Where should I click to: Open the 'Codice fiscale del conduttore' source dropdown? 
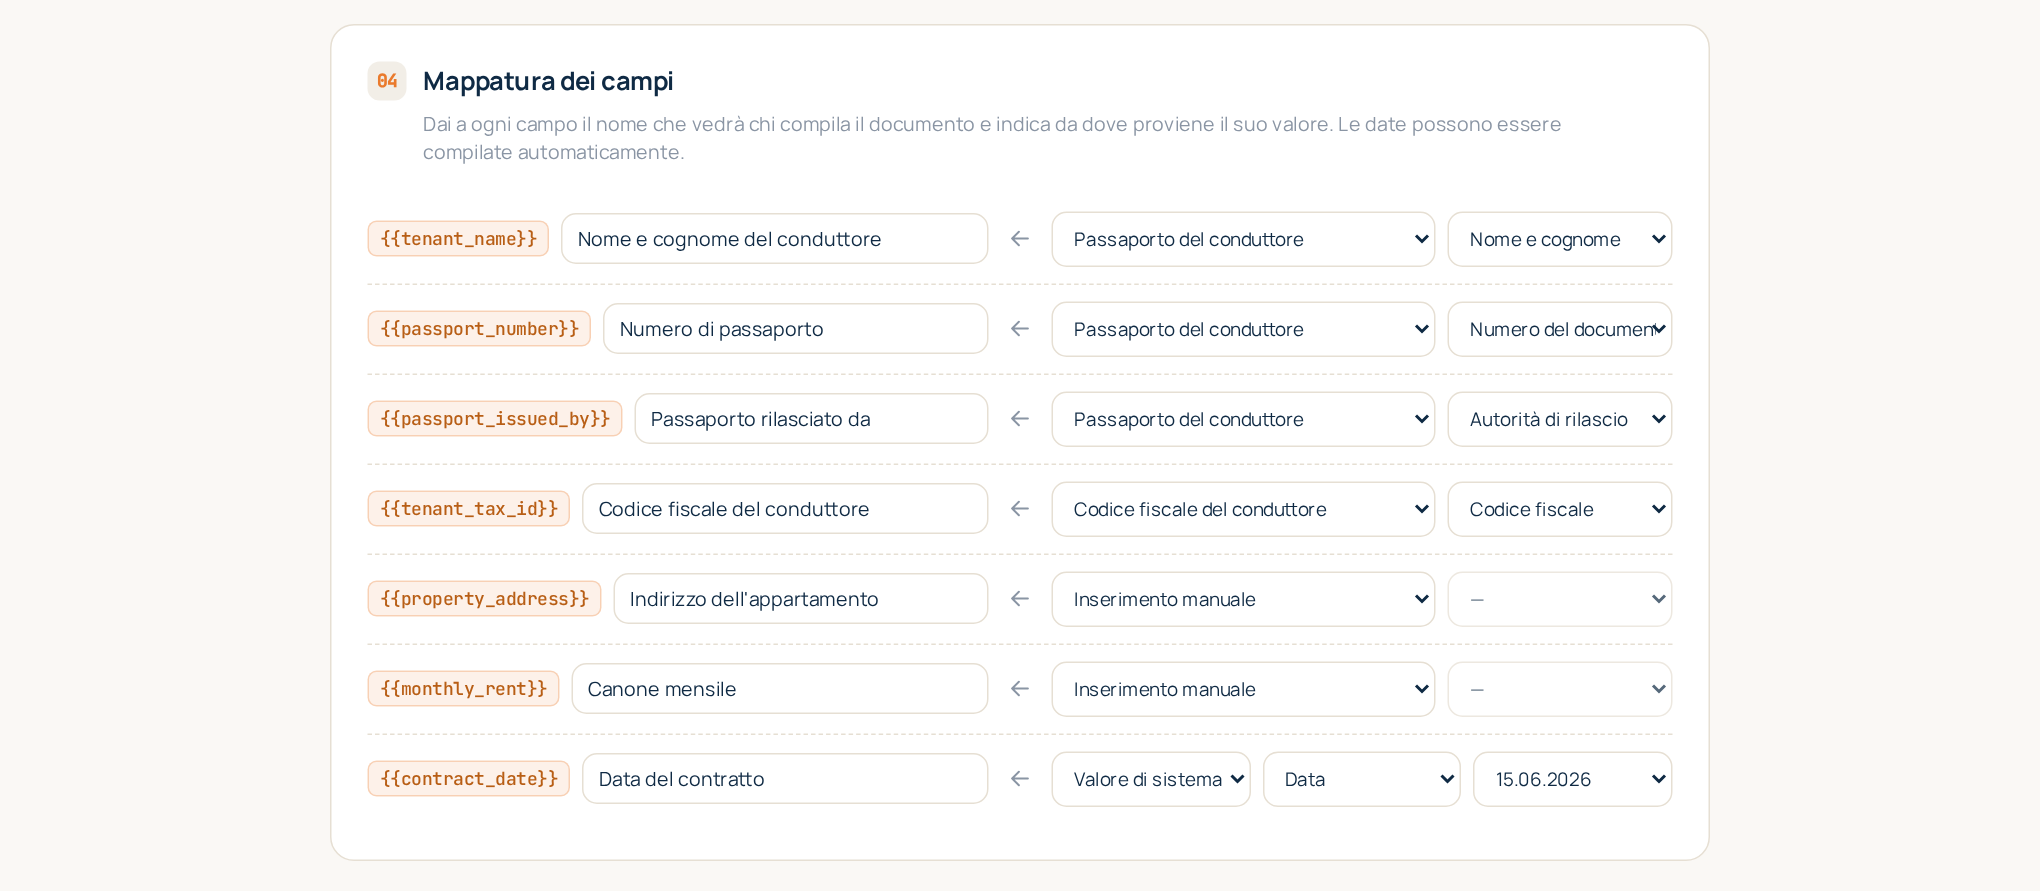click(1243, 509)
